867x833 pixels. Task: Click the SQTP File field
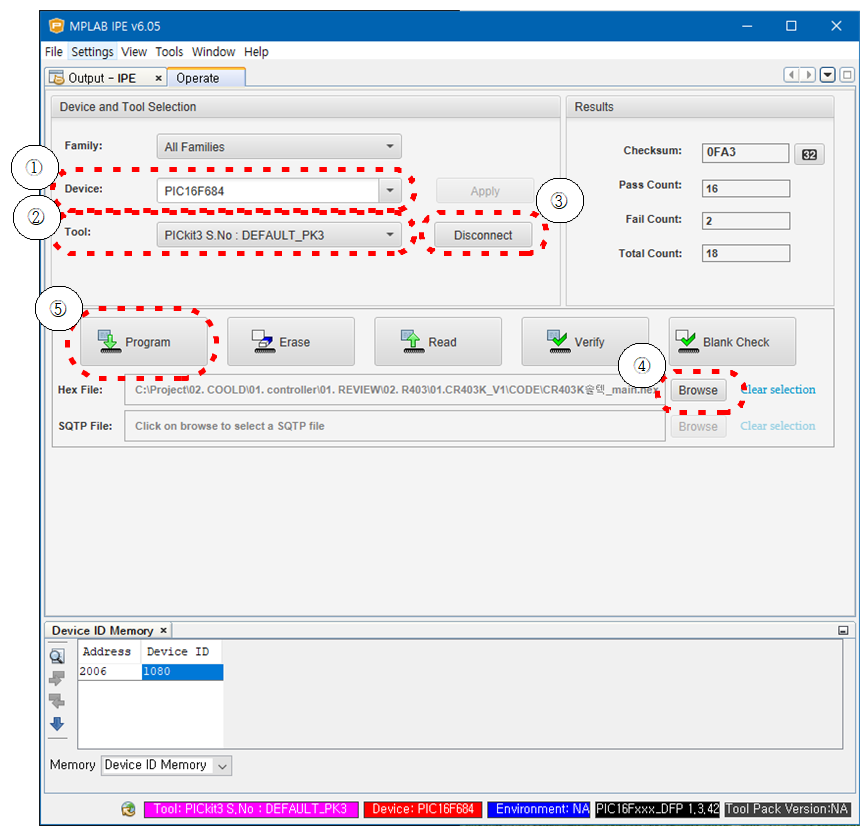pyautogui.click(x=395, y=426)
